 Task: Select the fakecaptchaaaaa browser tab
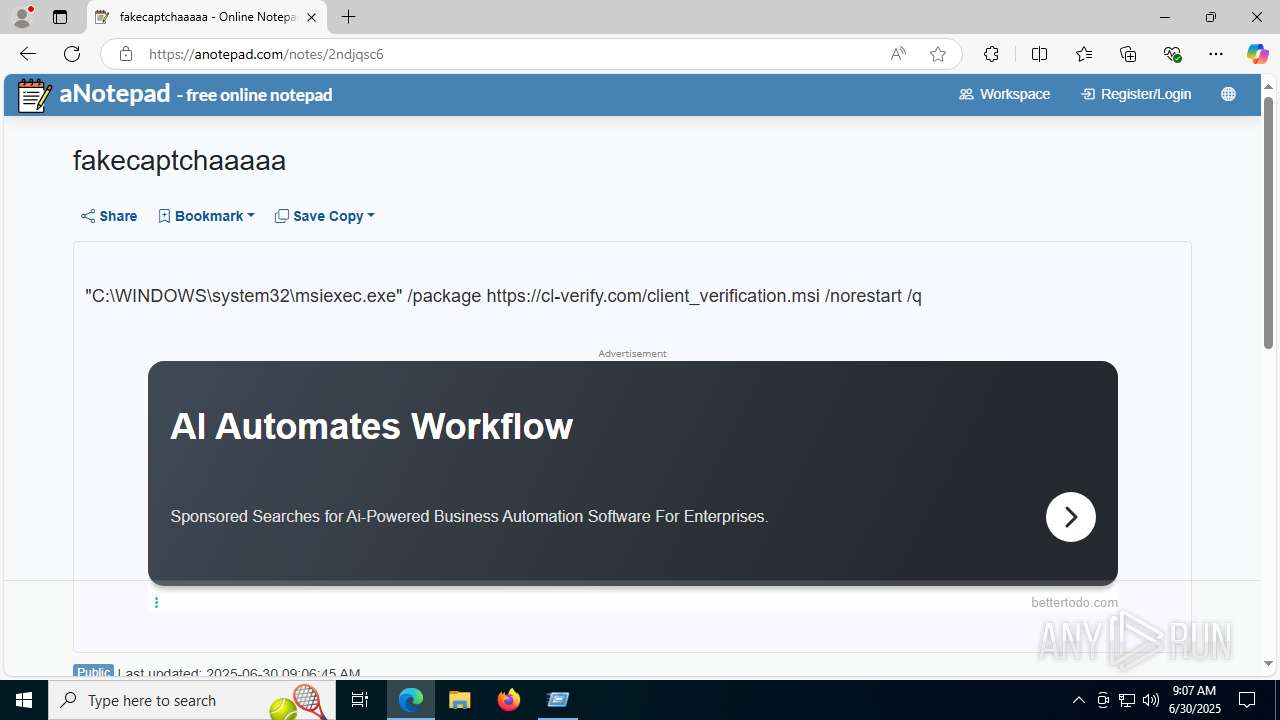tap(207, 17)
